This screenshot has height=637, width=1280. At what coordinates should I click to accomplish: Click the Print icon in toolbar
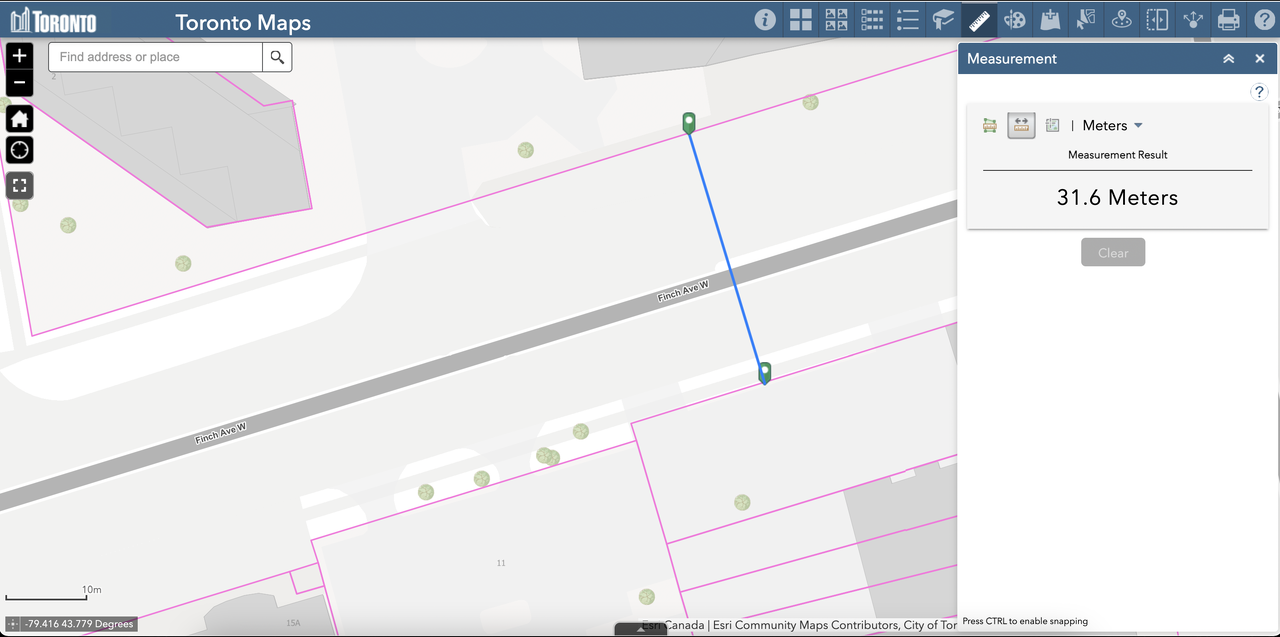coord(1228,20)
